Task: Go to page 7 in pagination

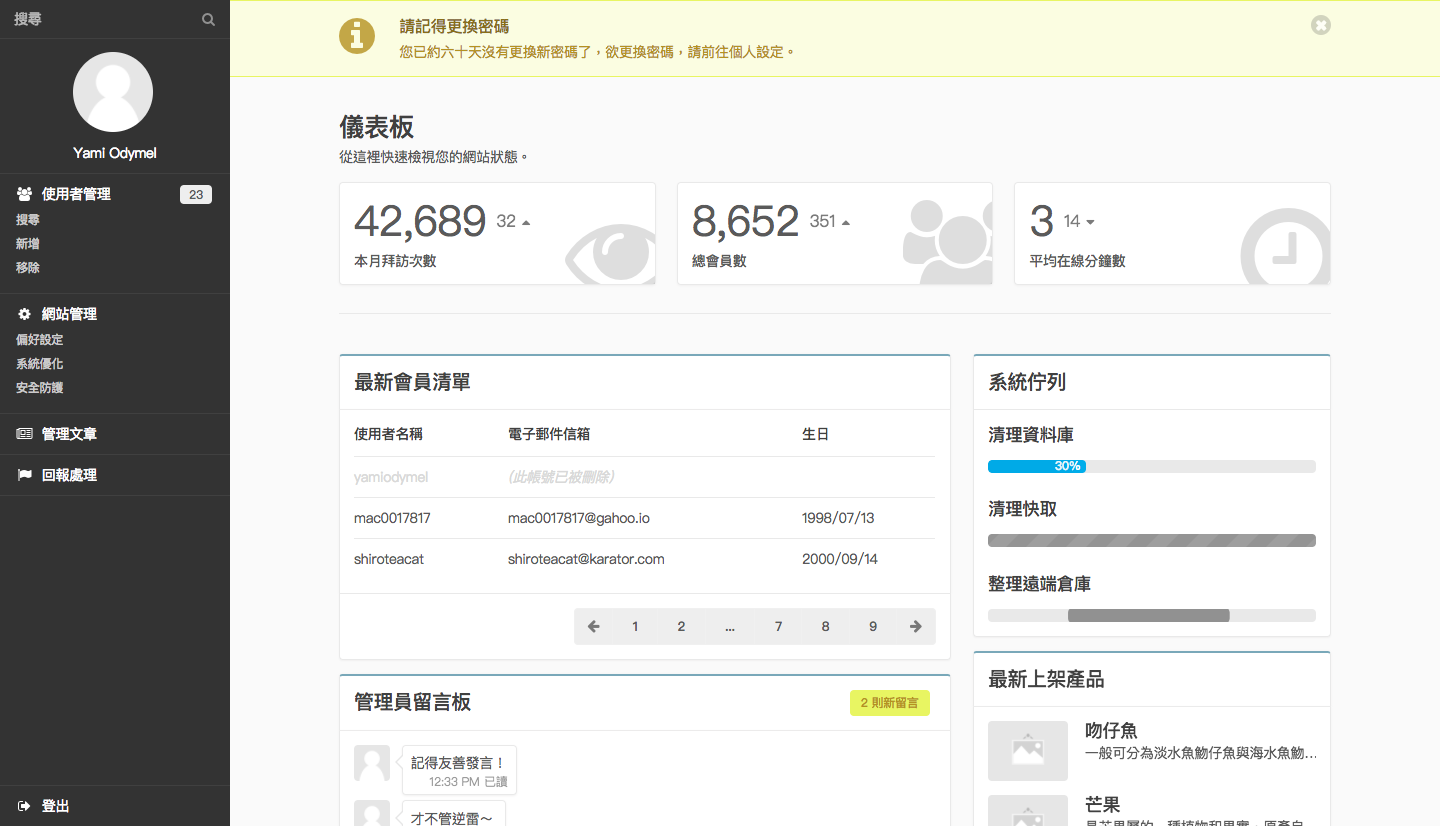Action: click(778, 626)
